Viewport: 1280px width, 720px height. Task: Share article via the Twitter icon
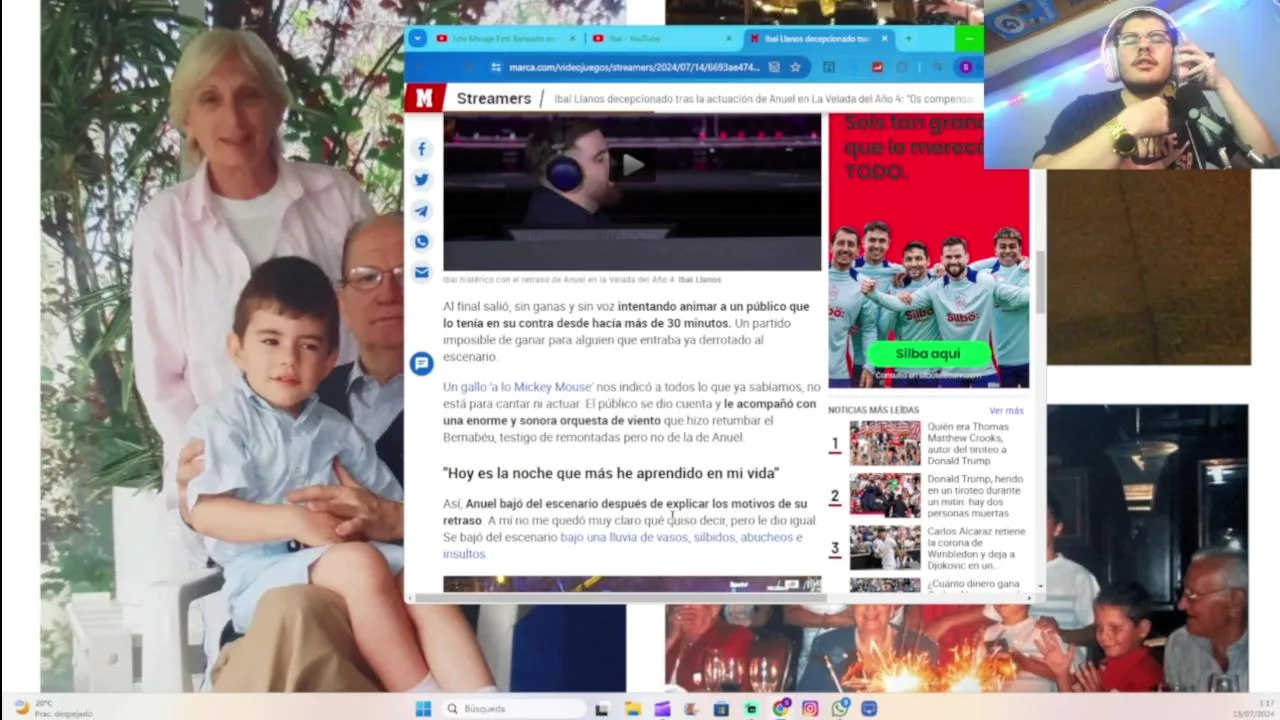(421, 180)
